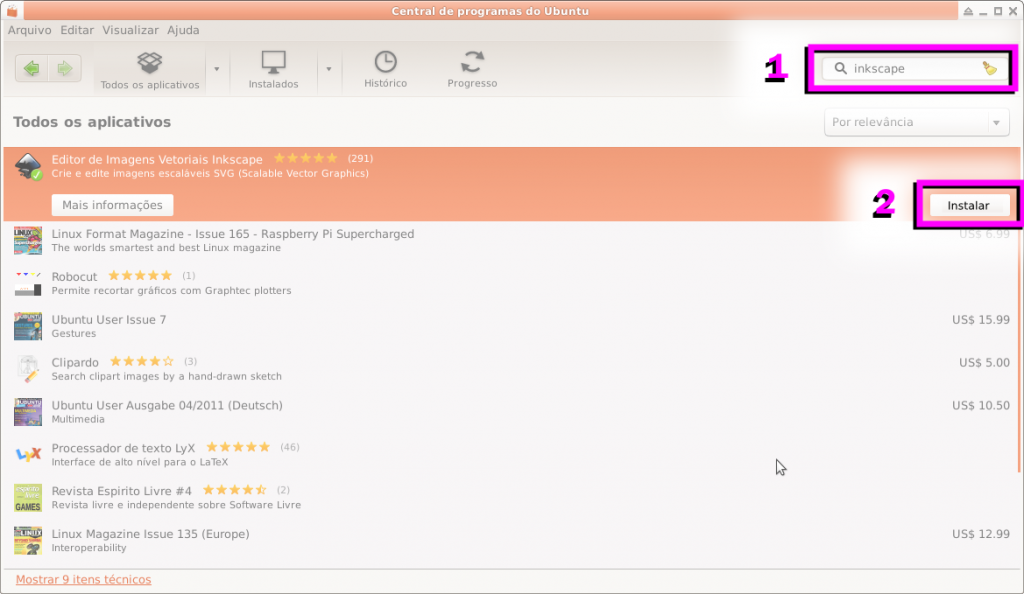Screen dimensions: 1024x594
Task: Click the Robocut application icon
Action: (x=28, y=283)
